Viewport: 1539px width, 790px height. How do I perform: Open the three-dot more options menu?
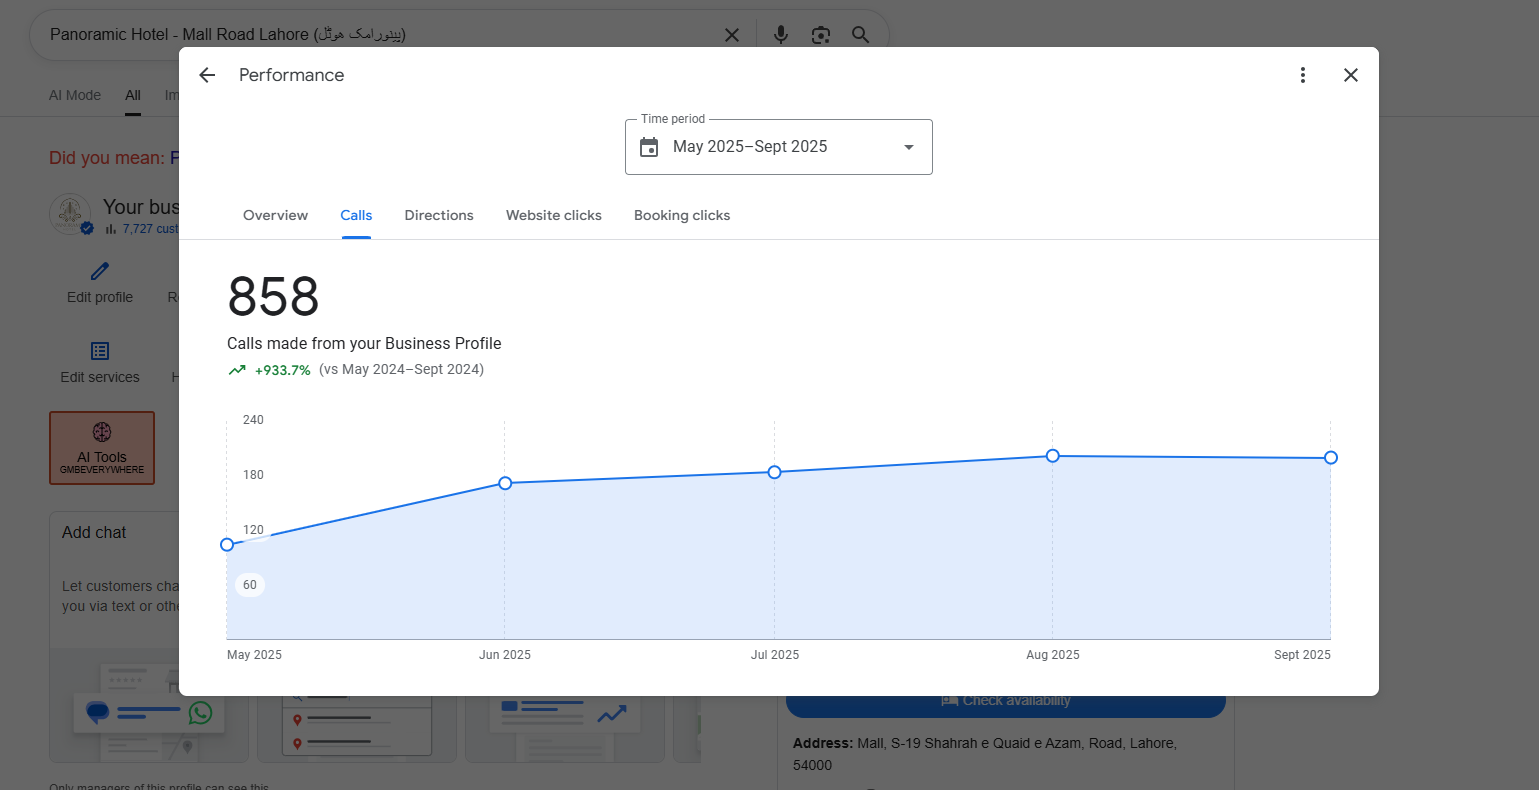point(1302,75)
